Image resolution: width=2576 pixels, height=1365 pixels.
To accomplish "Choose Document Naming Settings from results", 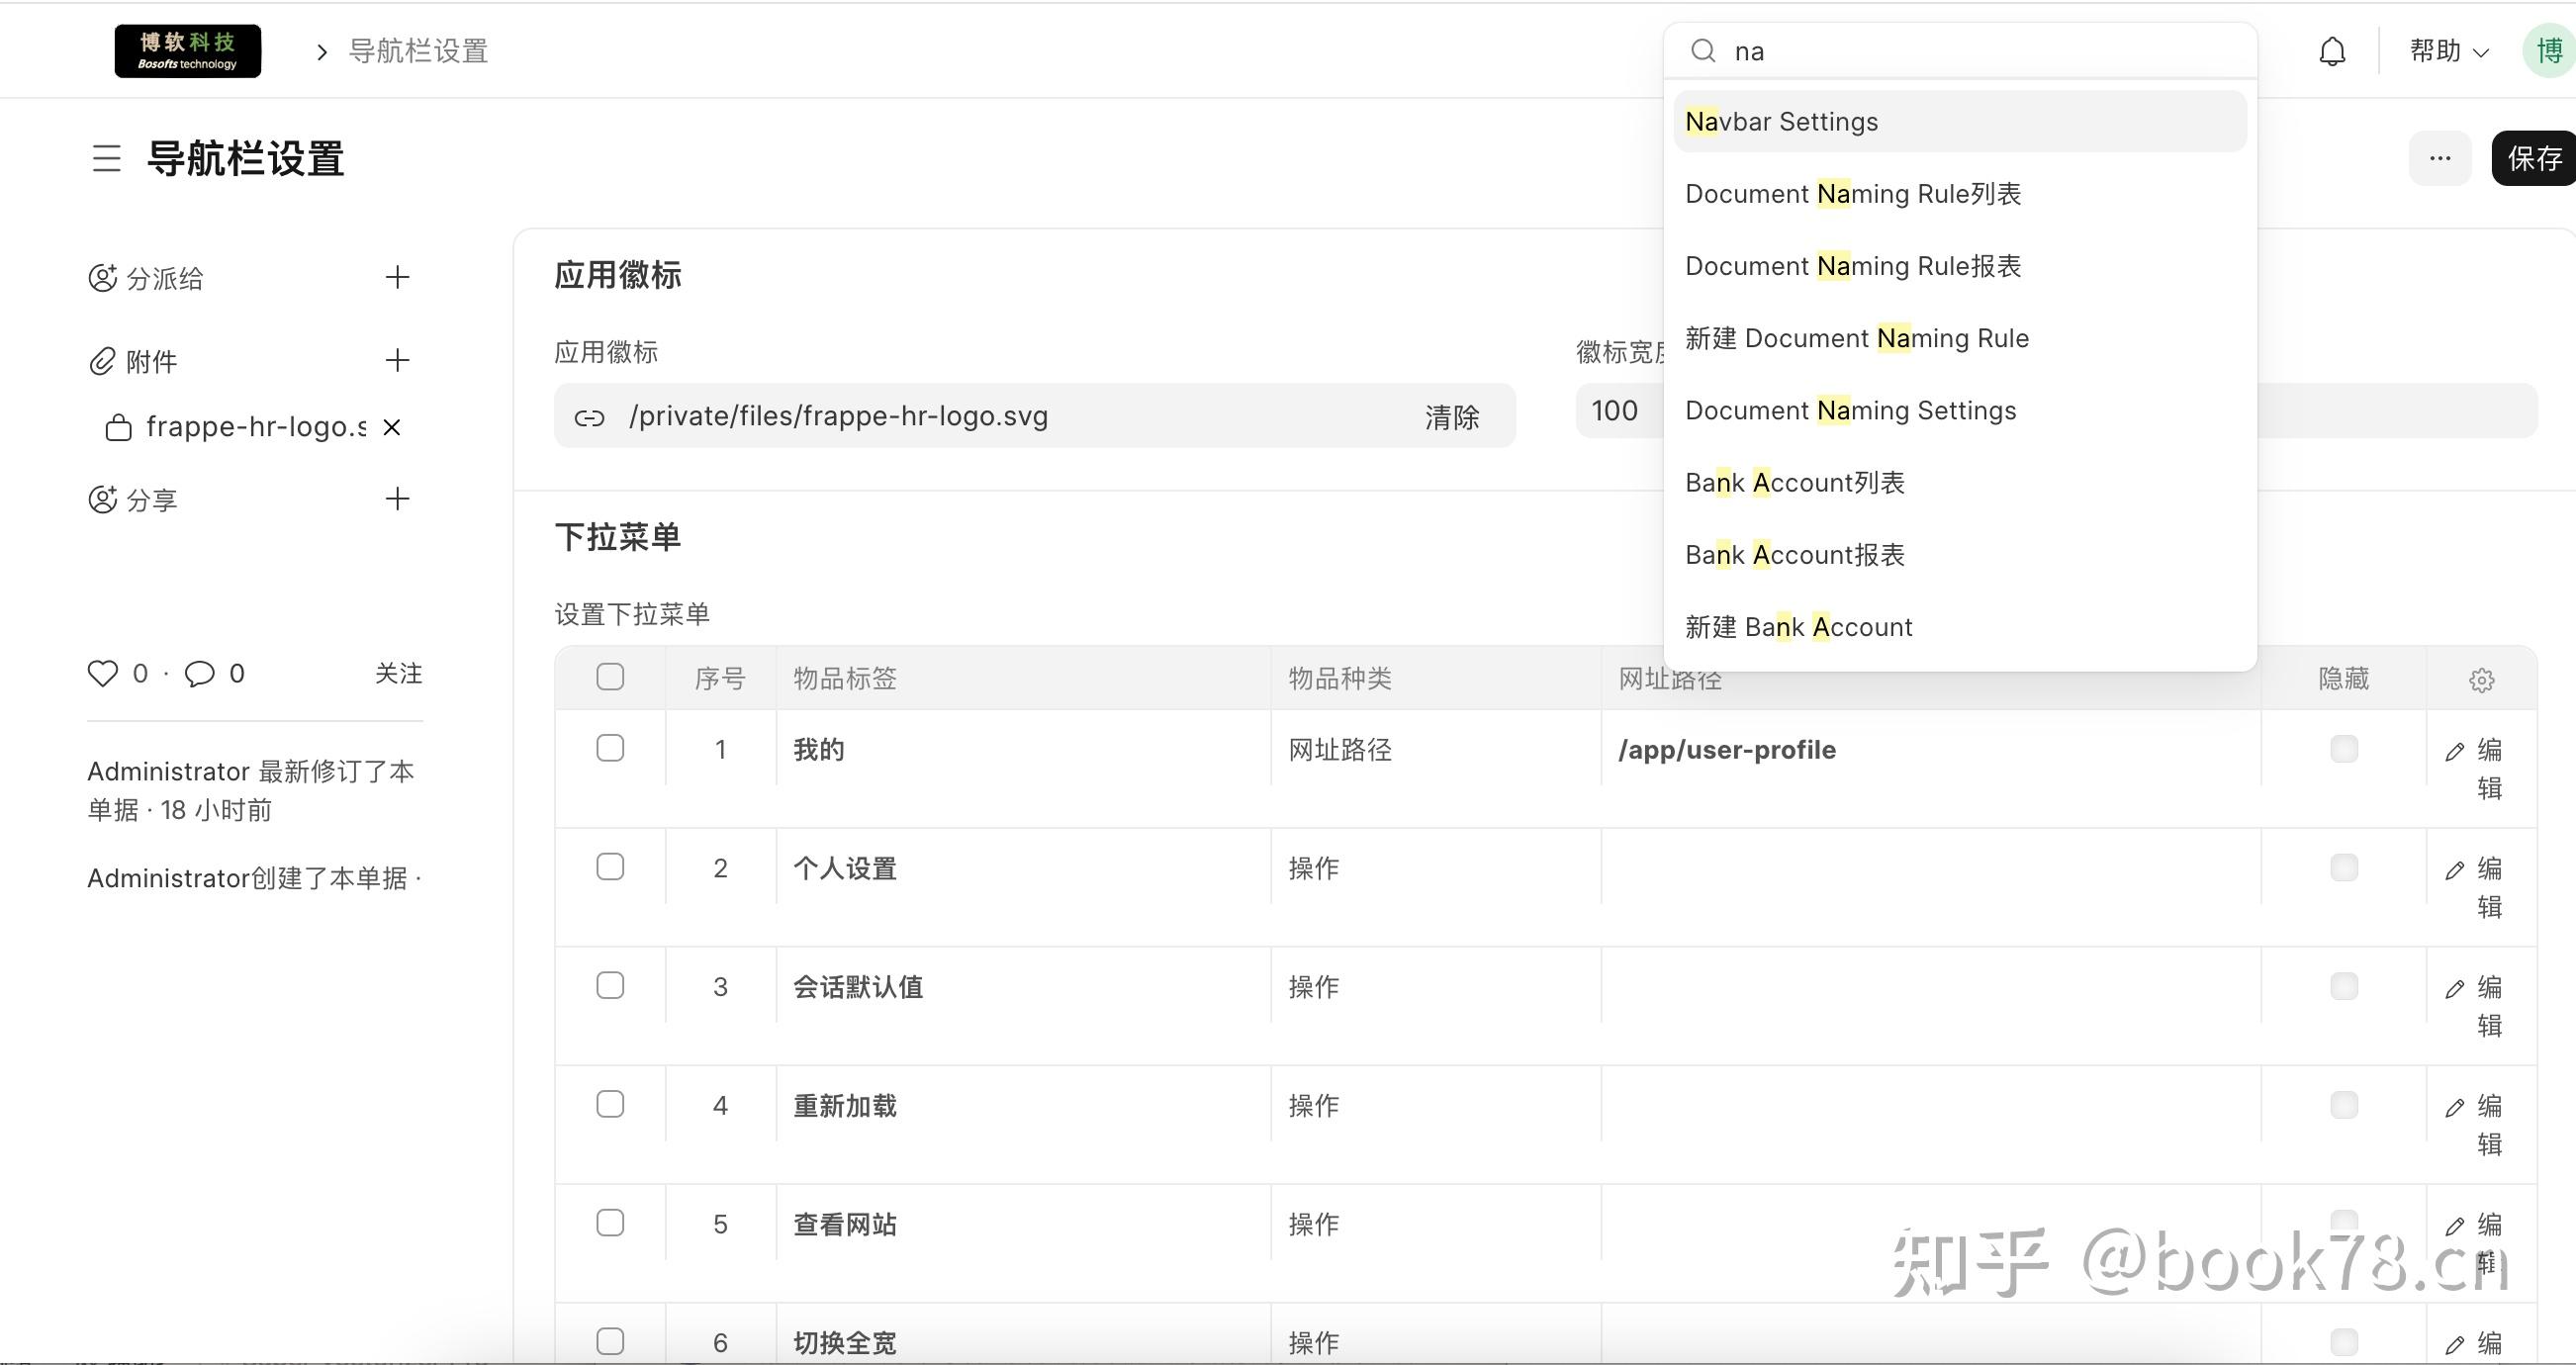I will [1850, 411].
